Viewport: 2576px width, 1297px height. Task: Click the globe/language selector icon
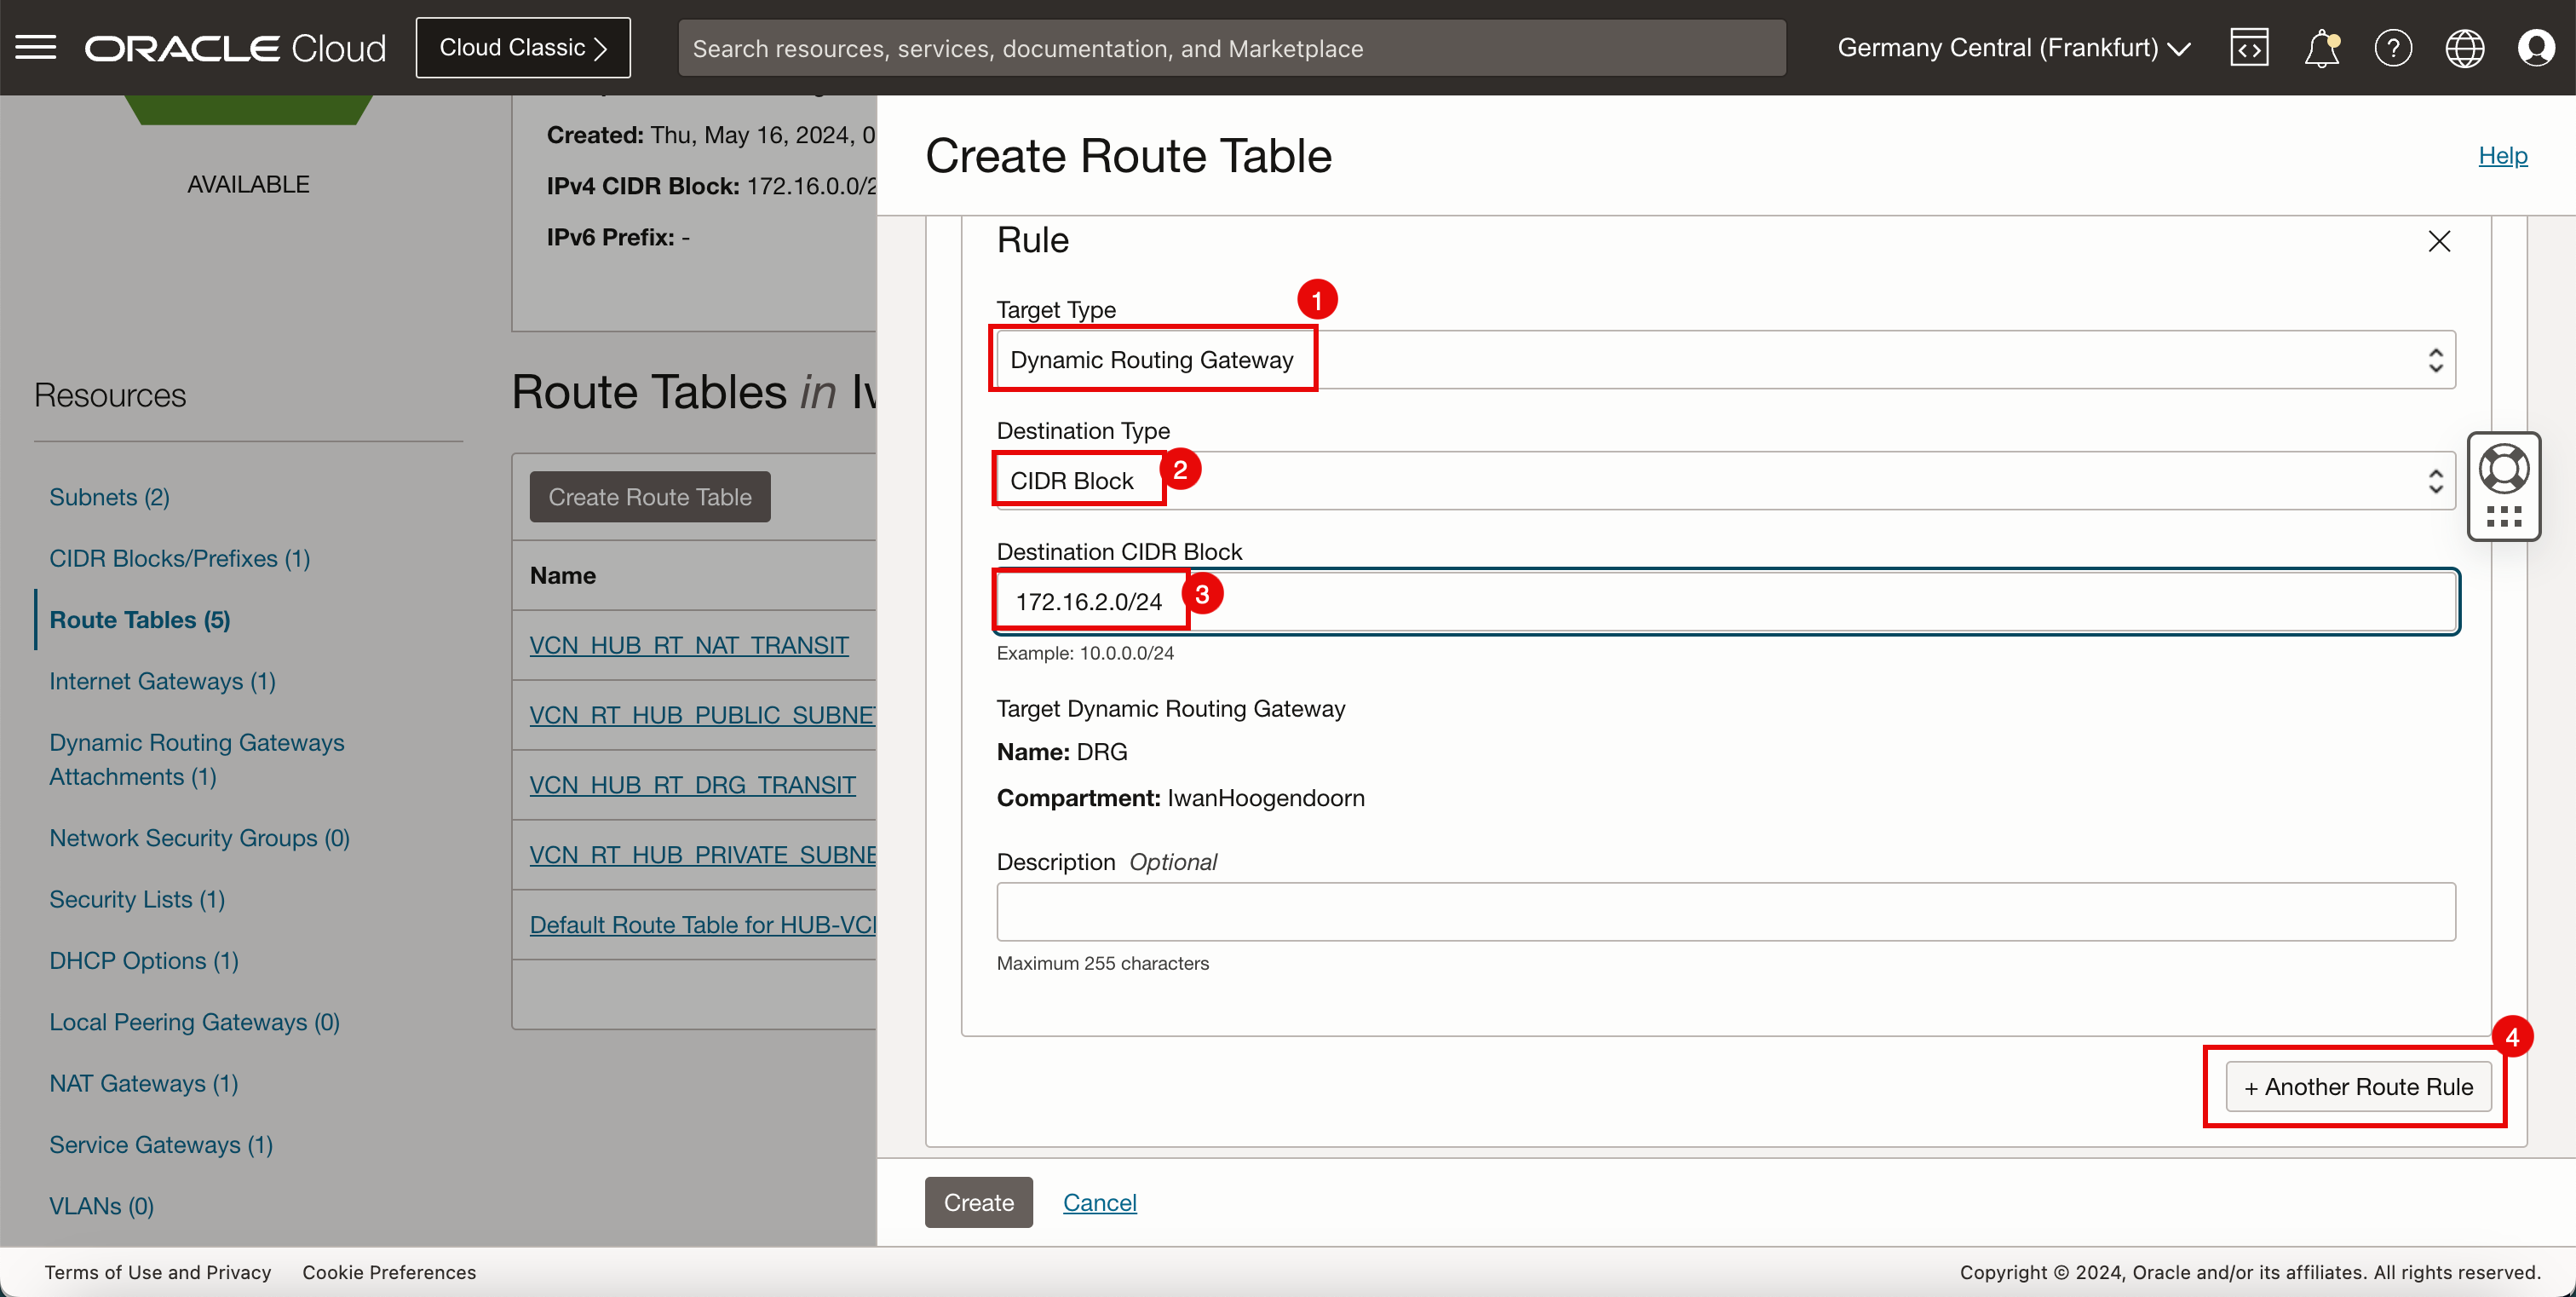point(2465,48)
